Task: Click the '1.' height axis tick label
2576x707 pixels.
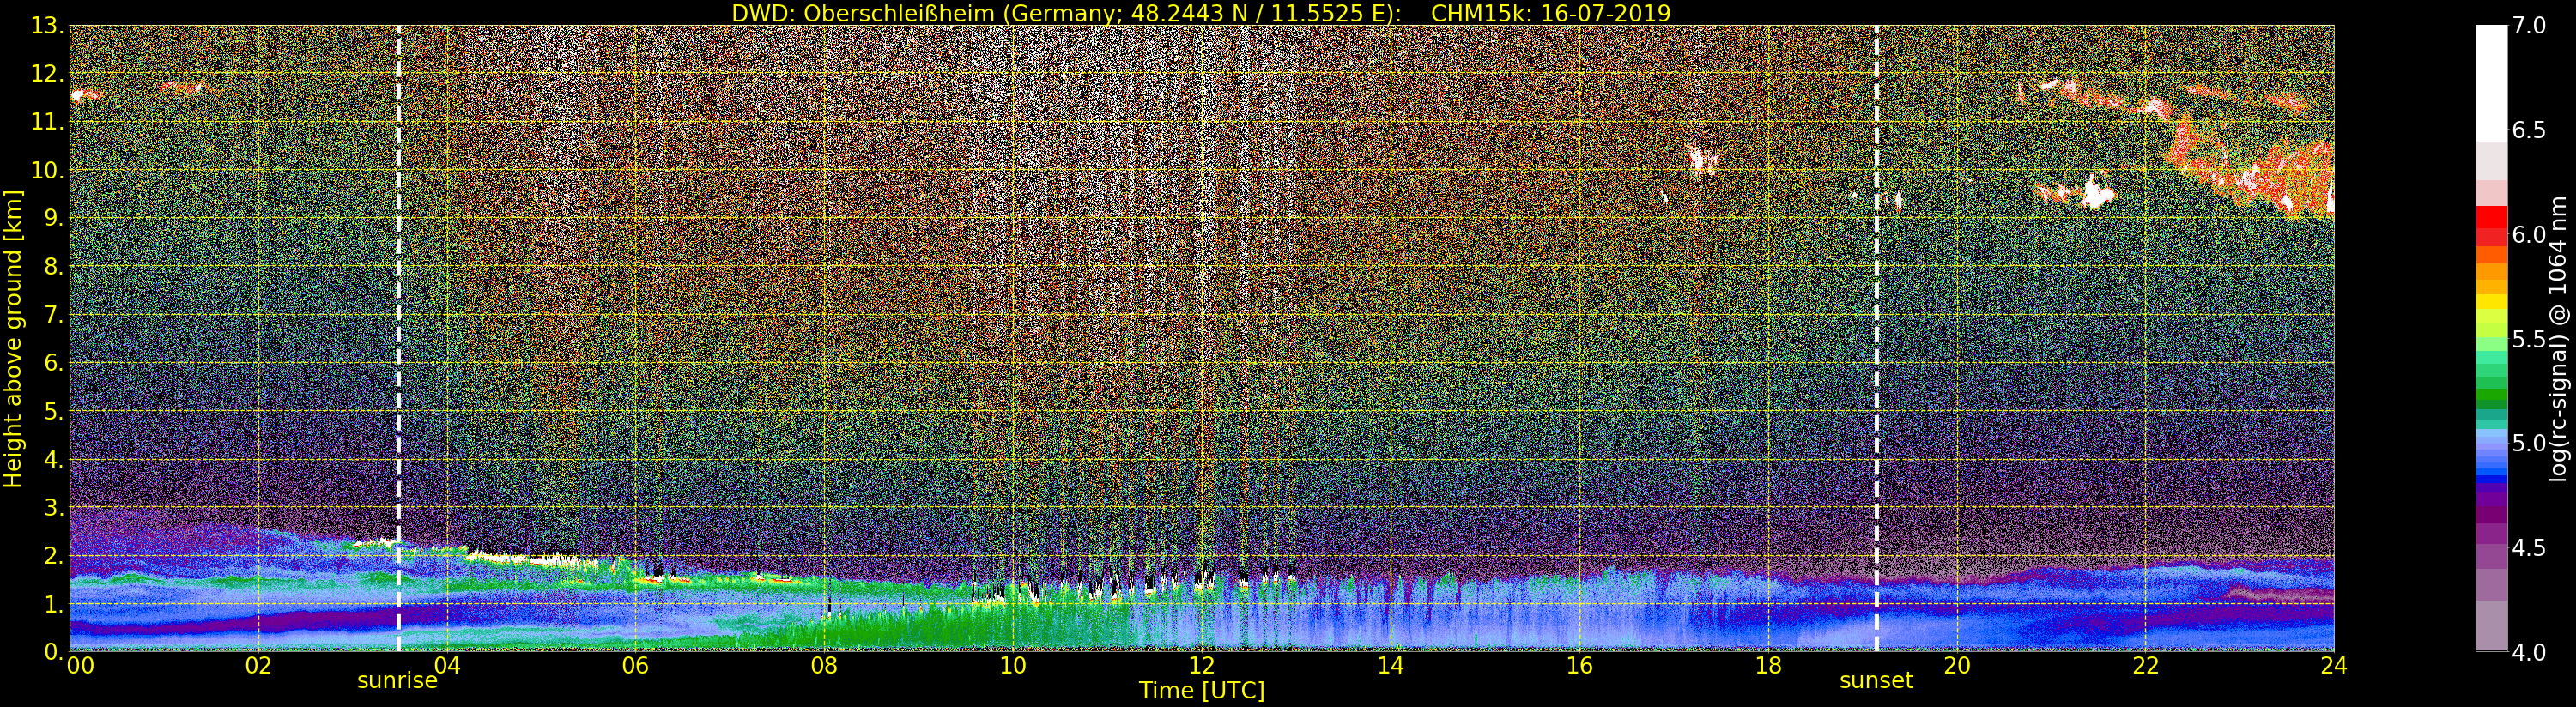Action: pos(52,604)
